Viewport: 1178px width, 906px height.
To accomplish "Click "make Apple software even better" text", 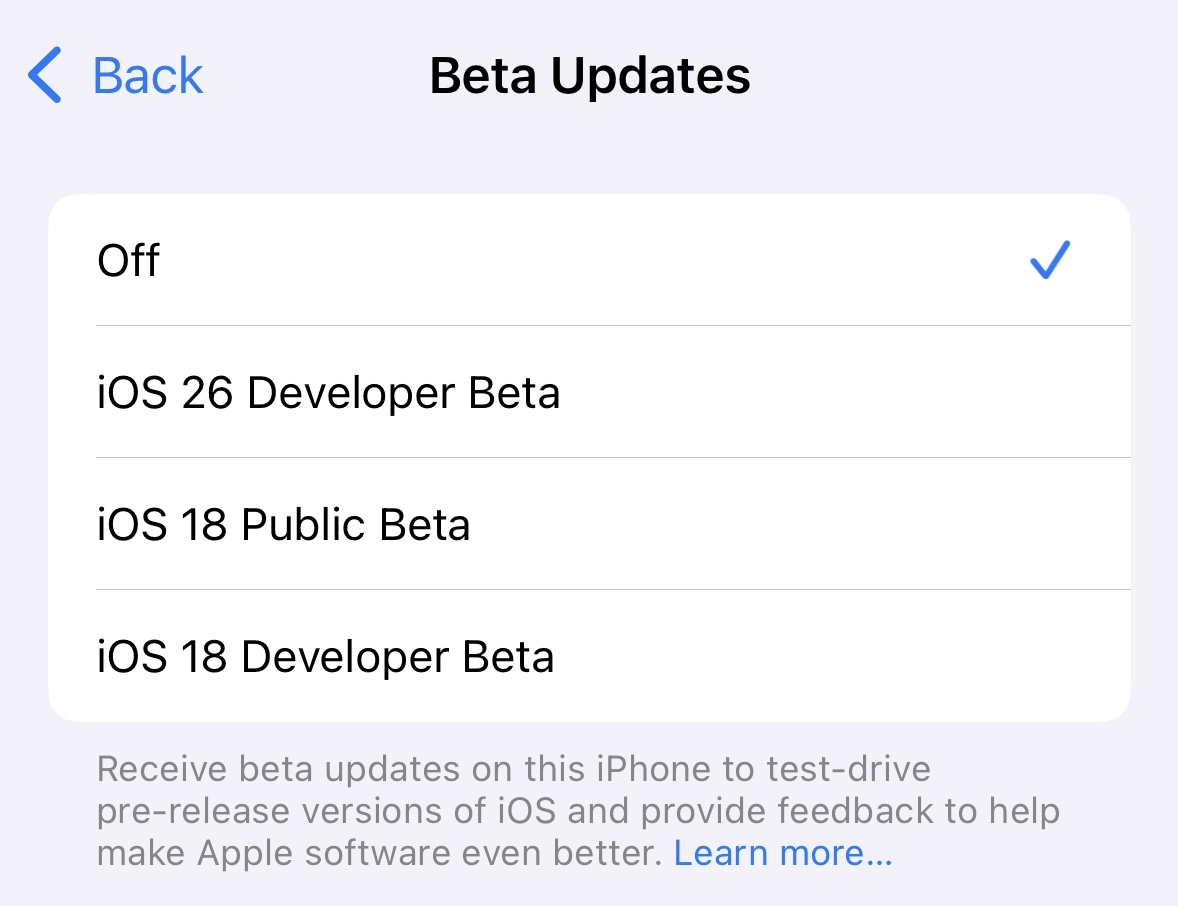I will [380, 854].
